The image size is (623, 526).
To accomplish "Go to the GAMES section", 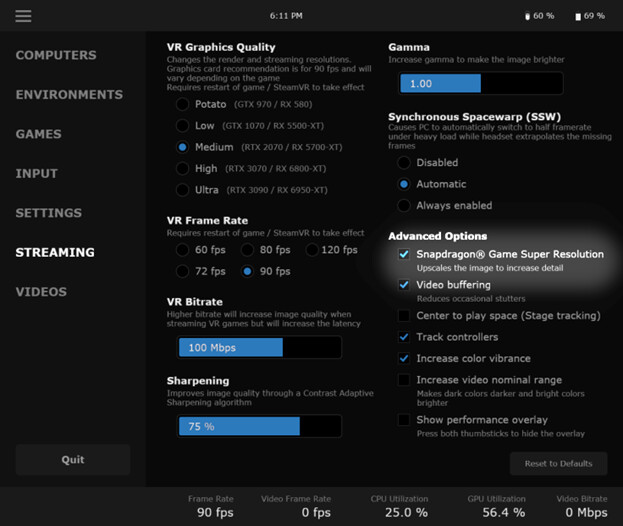I will pos(39,134).
